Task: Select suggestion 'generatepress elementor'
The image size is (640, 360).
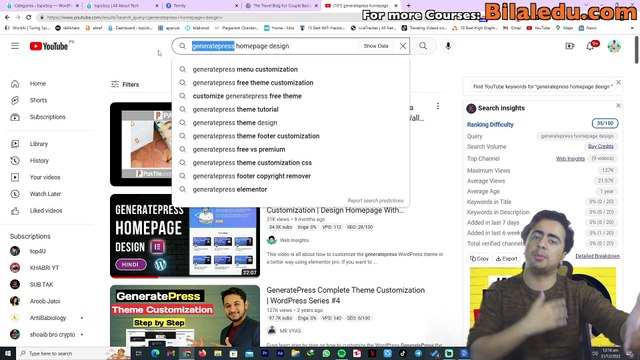Action: pyautogui.click(x=290, y=189)
